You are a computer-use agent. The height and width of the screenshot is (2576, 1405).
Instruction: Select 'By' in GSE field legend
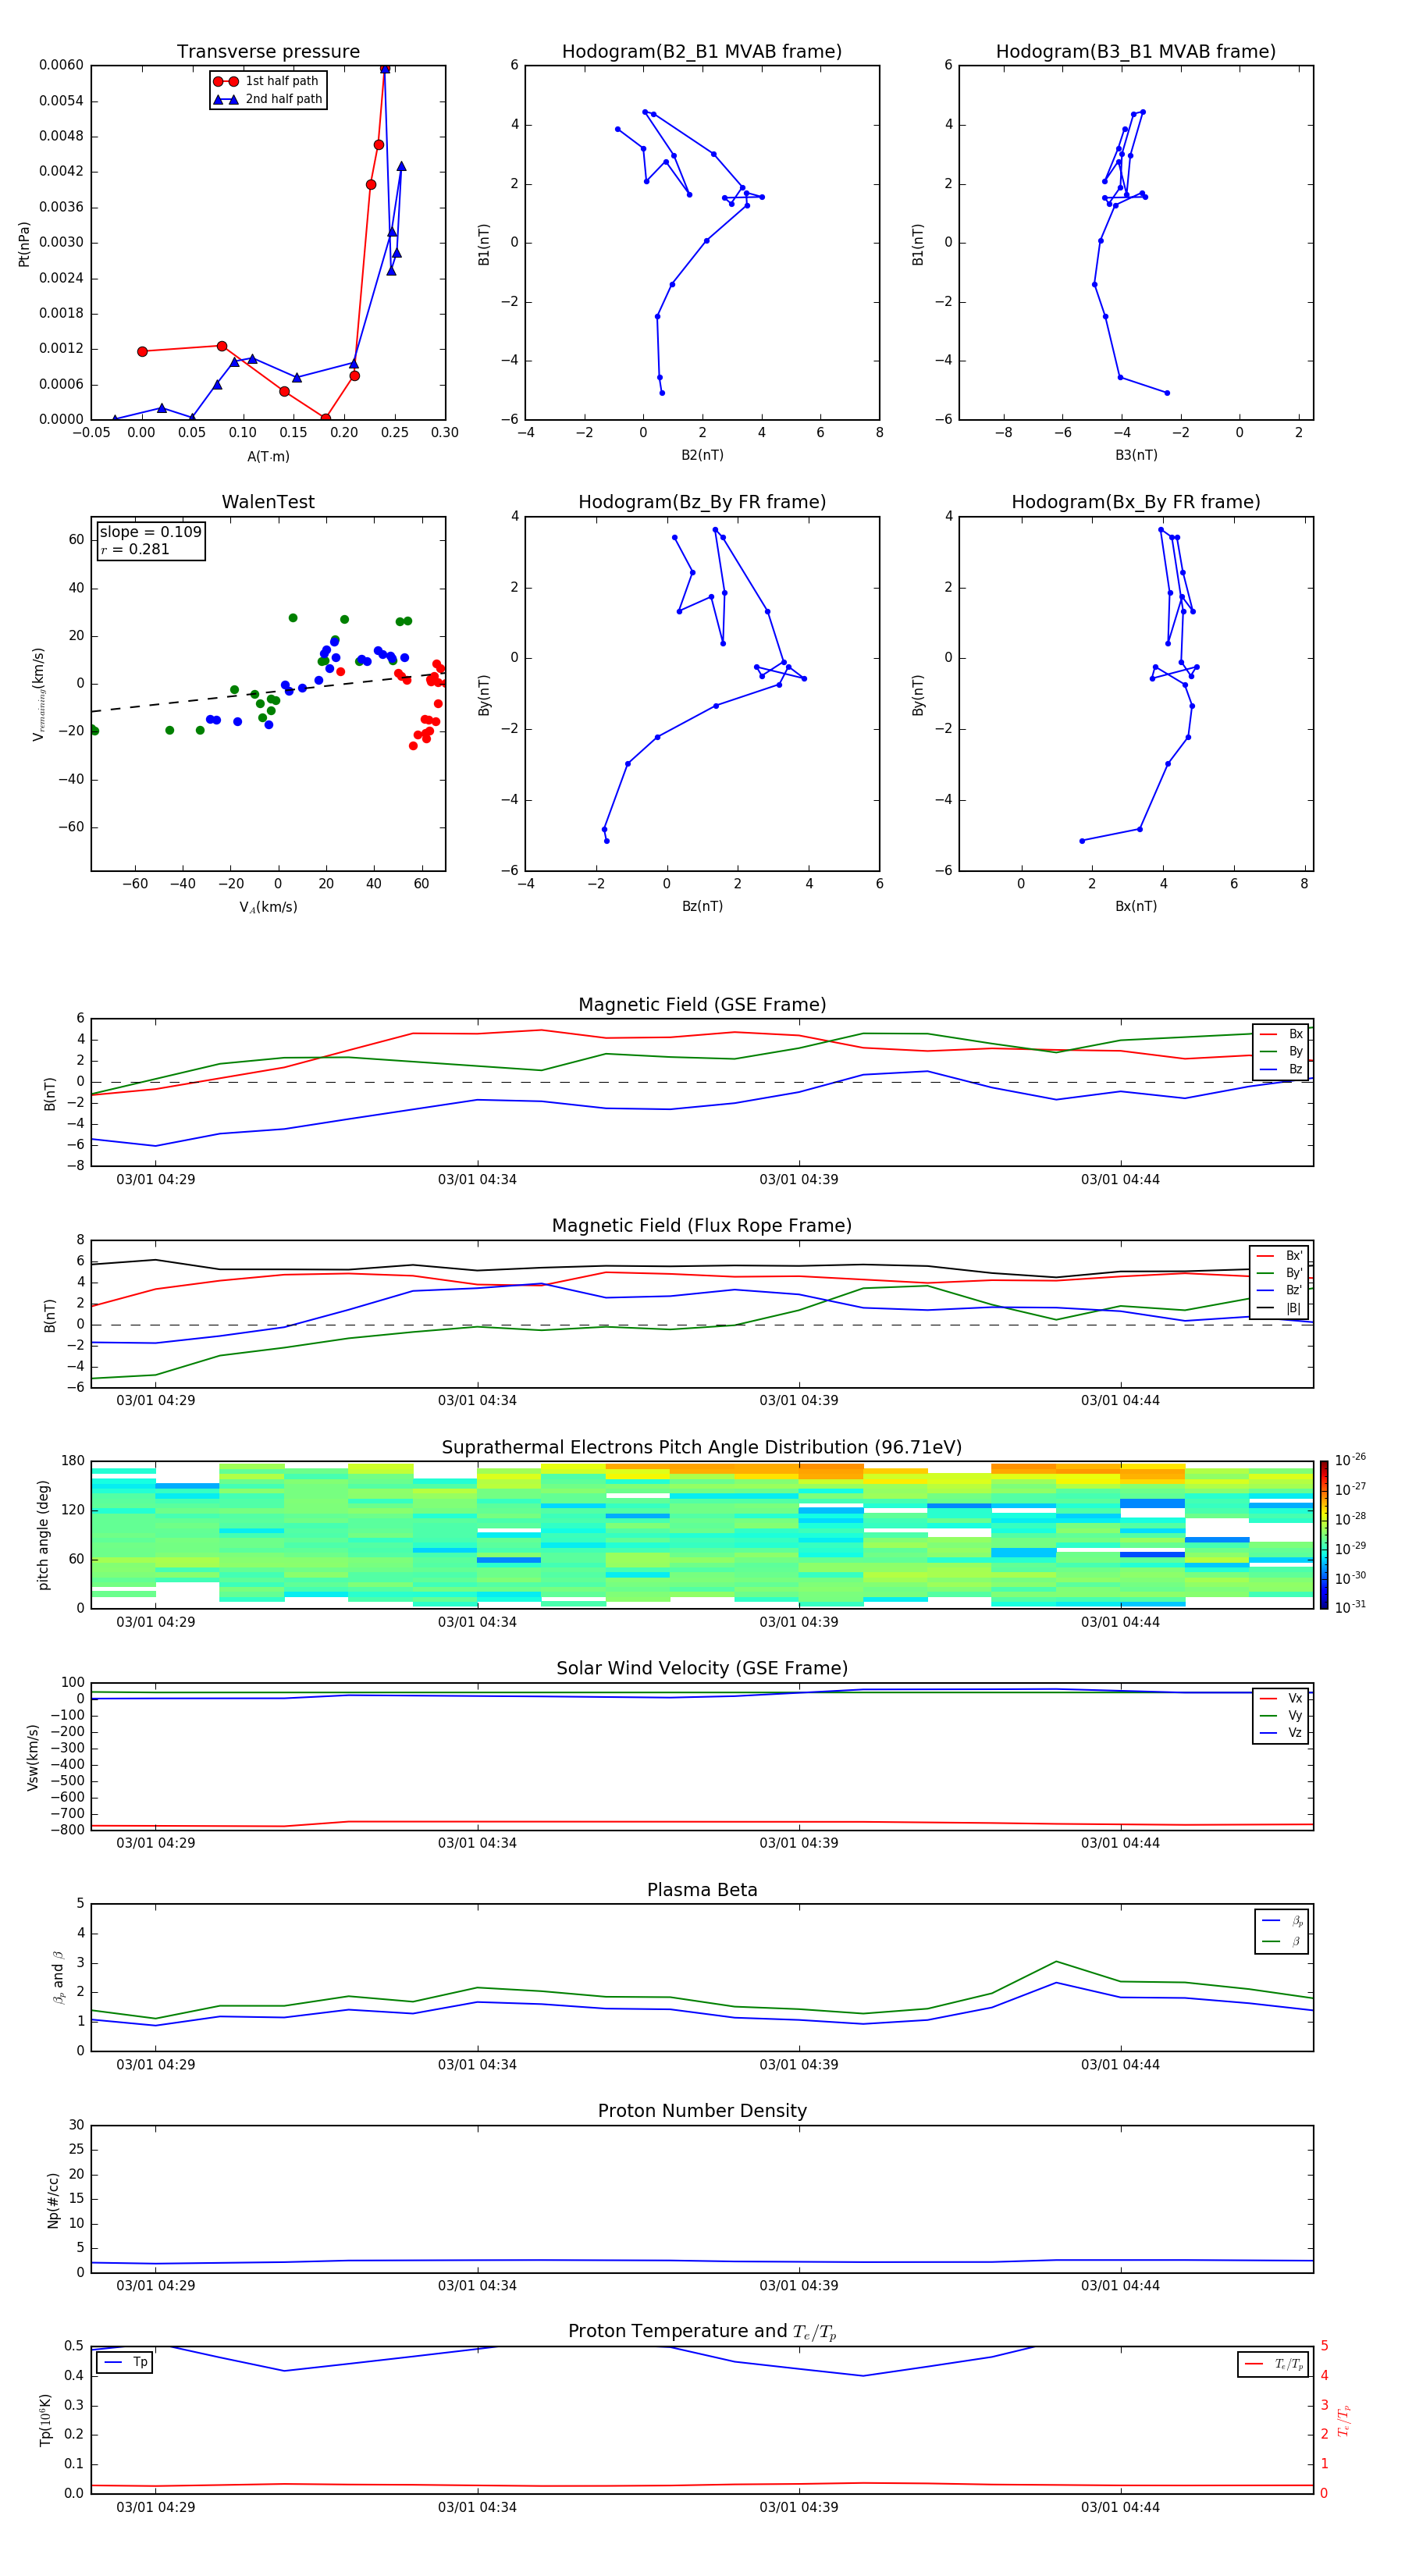1281,1051
